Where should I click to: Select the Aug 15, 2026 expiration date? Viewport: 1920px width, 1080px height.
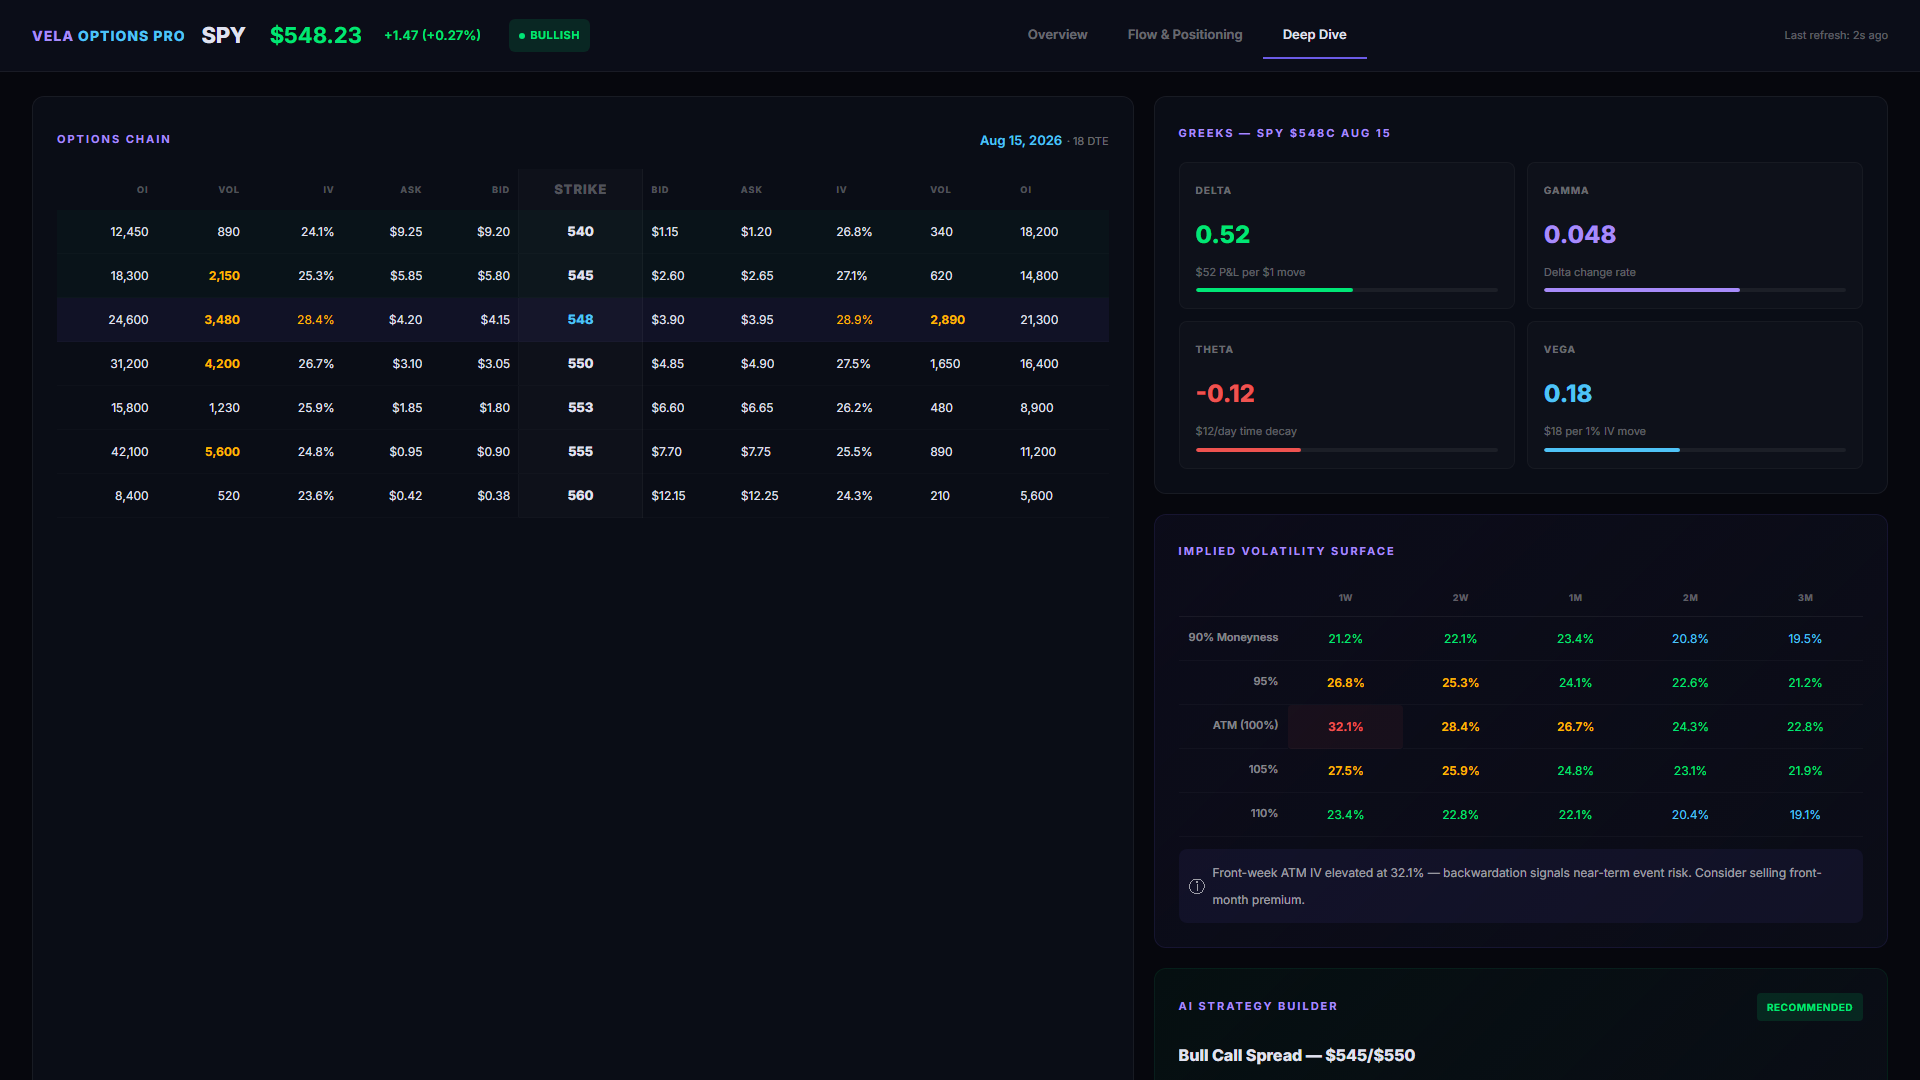1020,140
